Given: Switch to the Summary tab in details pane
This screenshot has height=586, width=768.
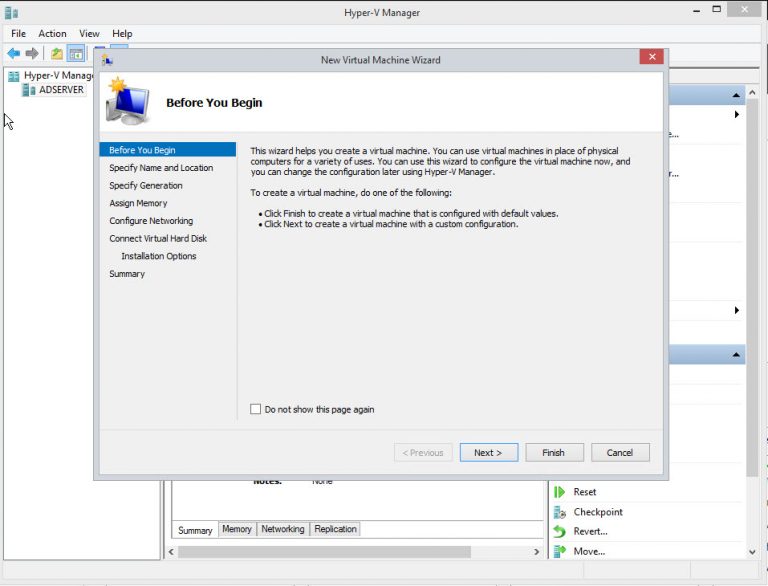Looking at the screenshot, I should (195, 530).
